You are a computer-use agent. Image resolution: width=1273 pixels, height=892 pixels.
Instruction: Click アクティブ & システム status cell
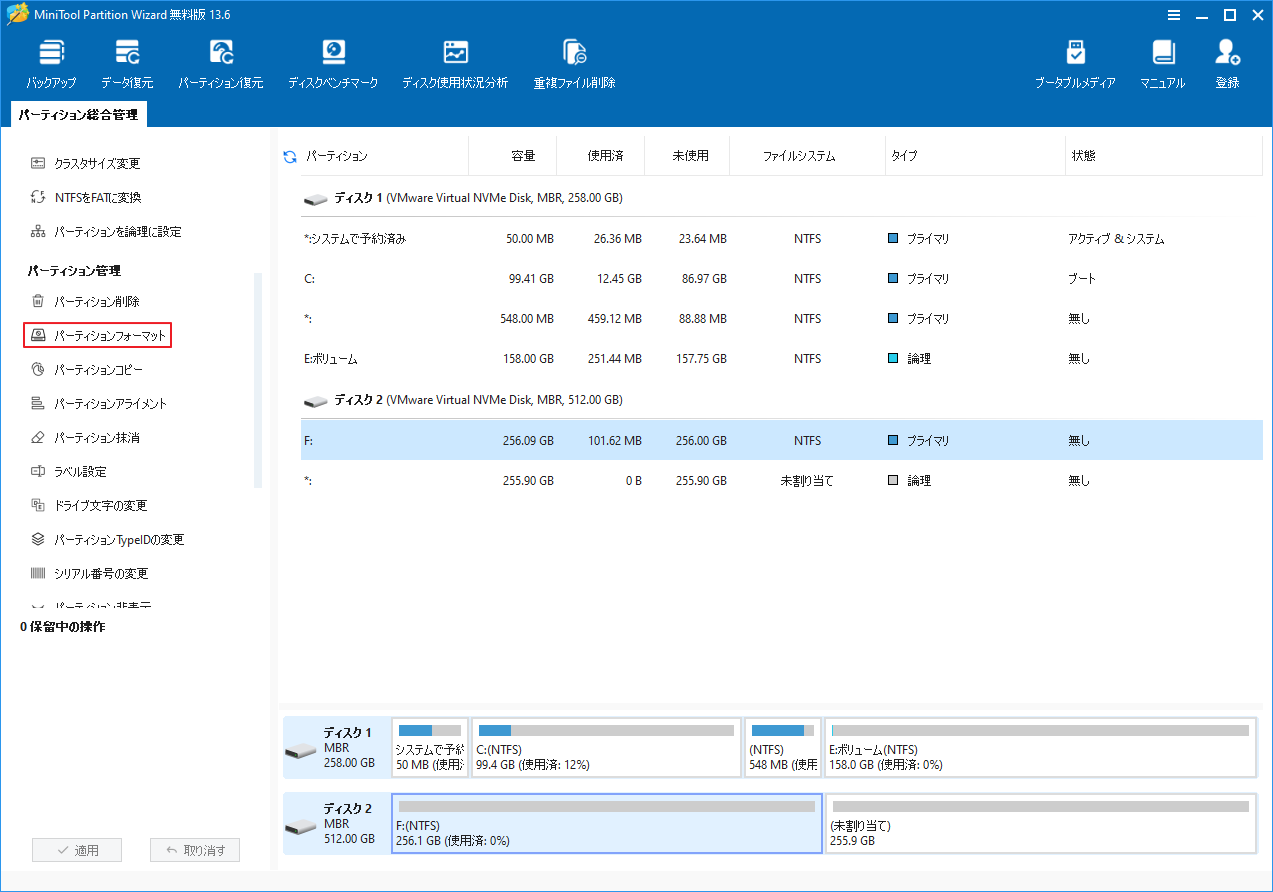tap(1116, 239)
